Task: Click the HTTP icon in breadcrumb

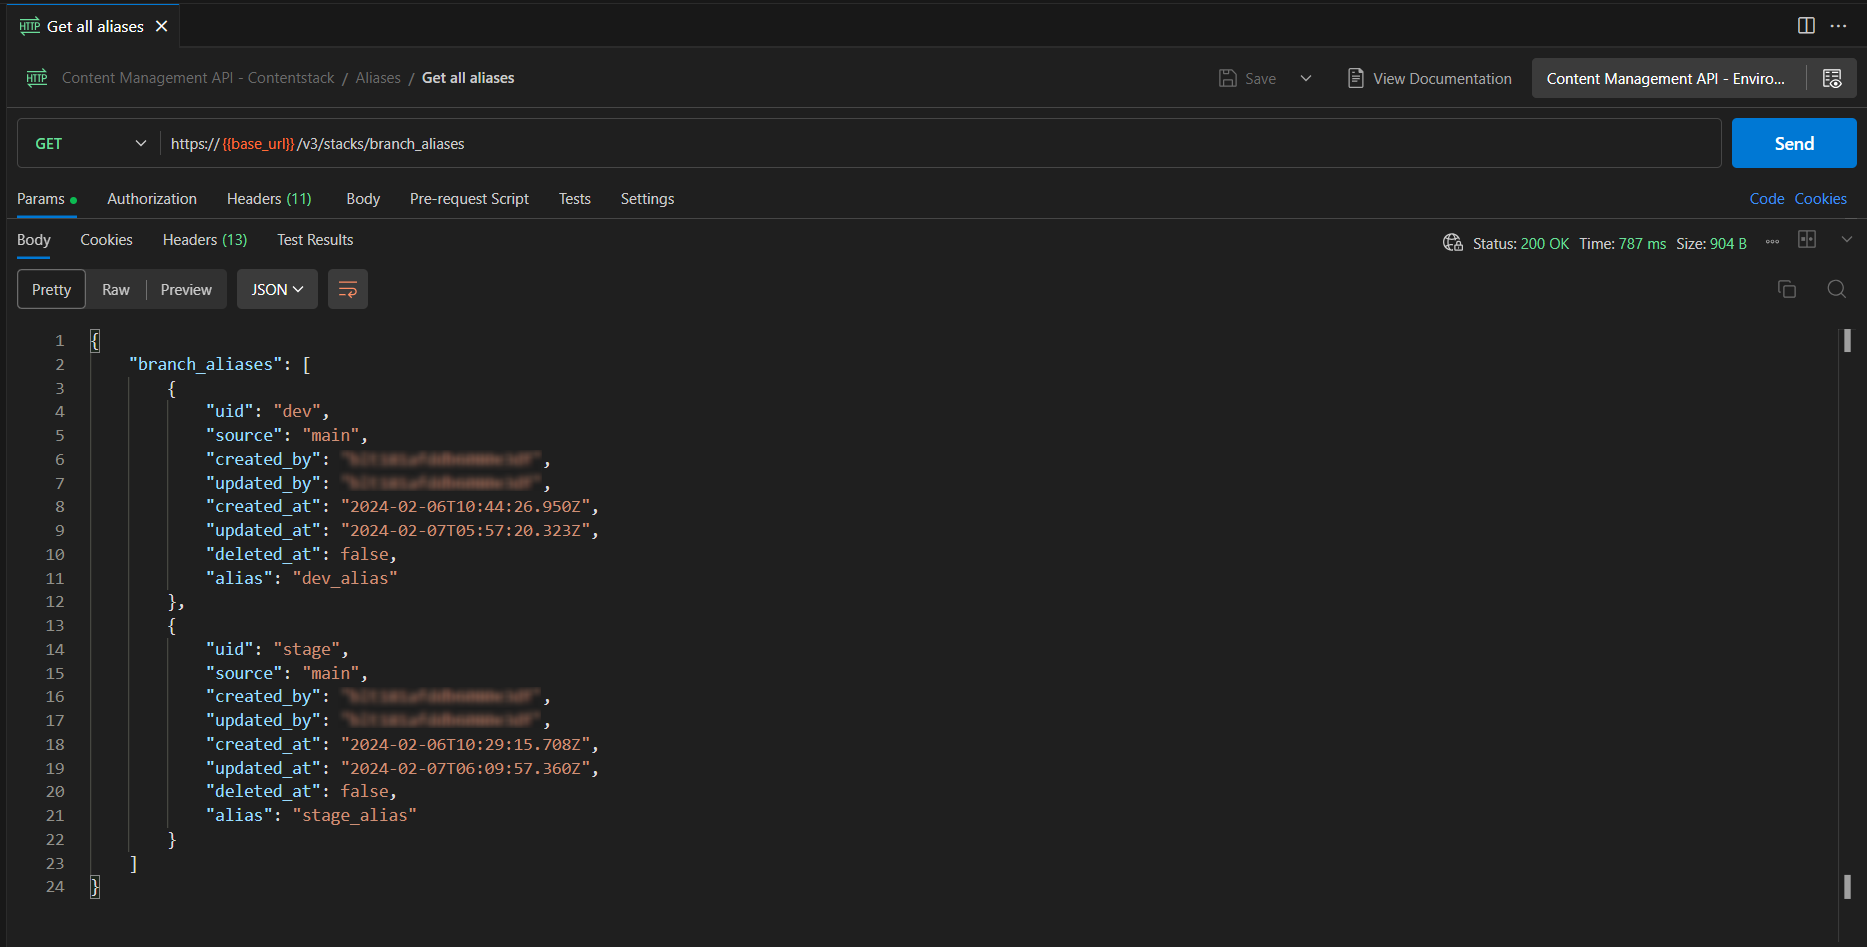Action: coord(37,78)
